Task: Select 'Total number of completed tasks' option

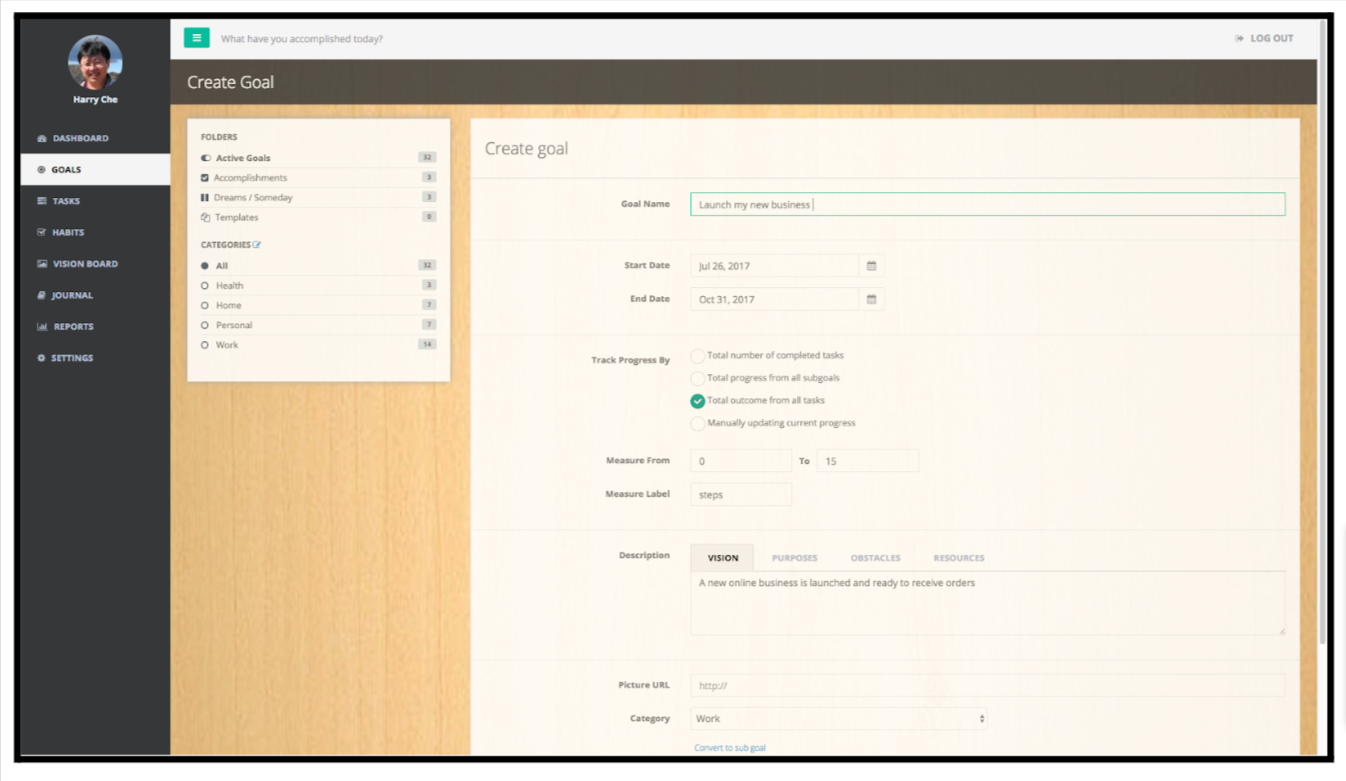Action: pyautogui.click(x=697, y=355)
